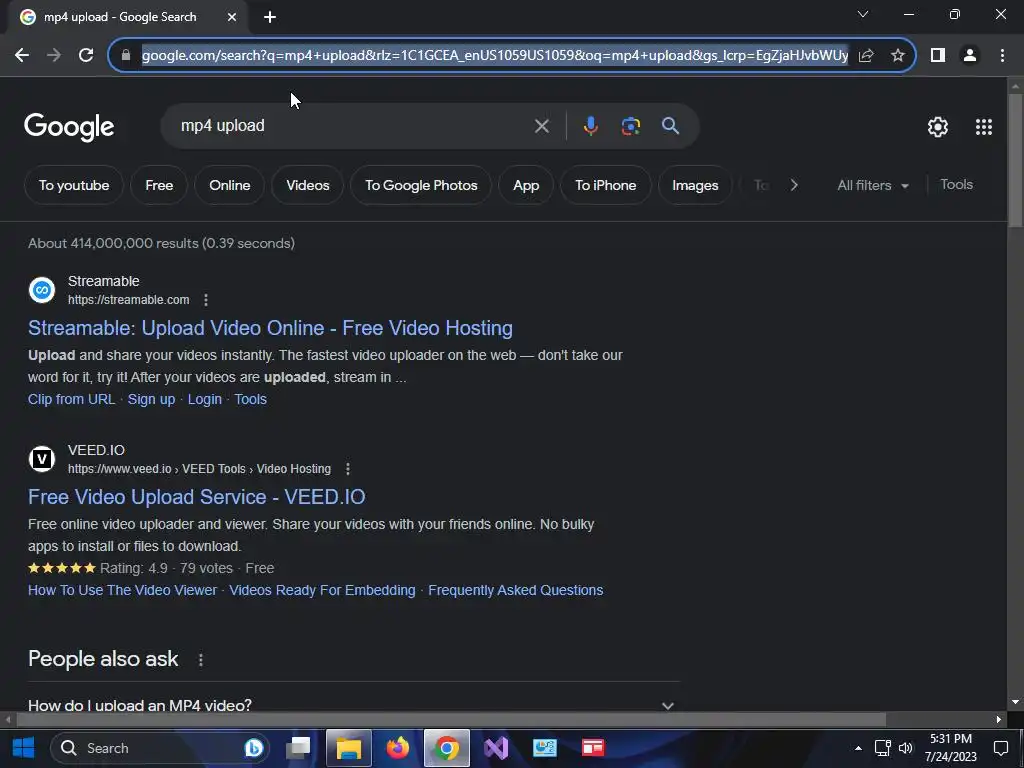Open search Tools

[x=956, y=185]
